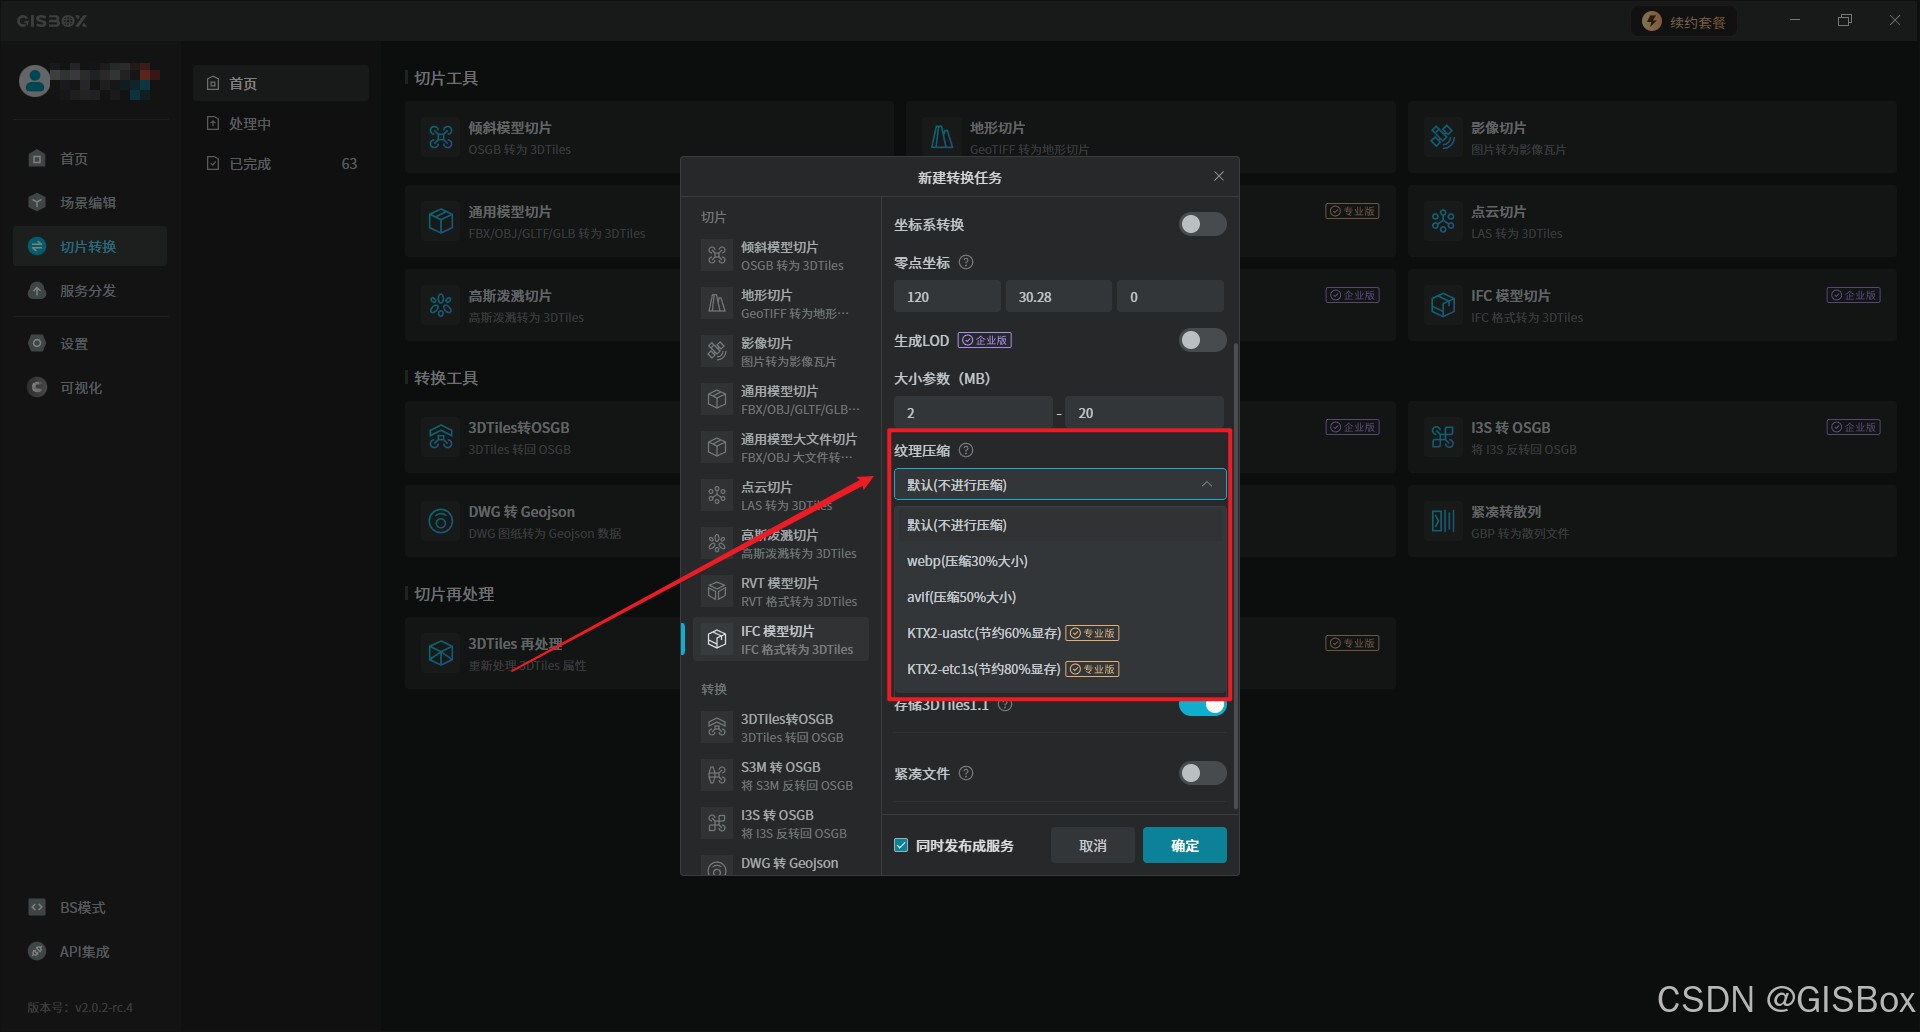Click the maximum size field 20

click(x=1145, y=413)
